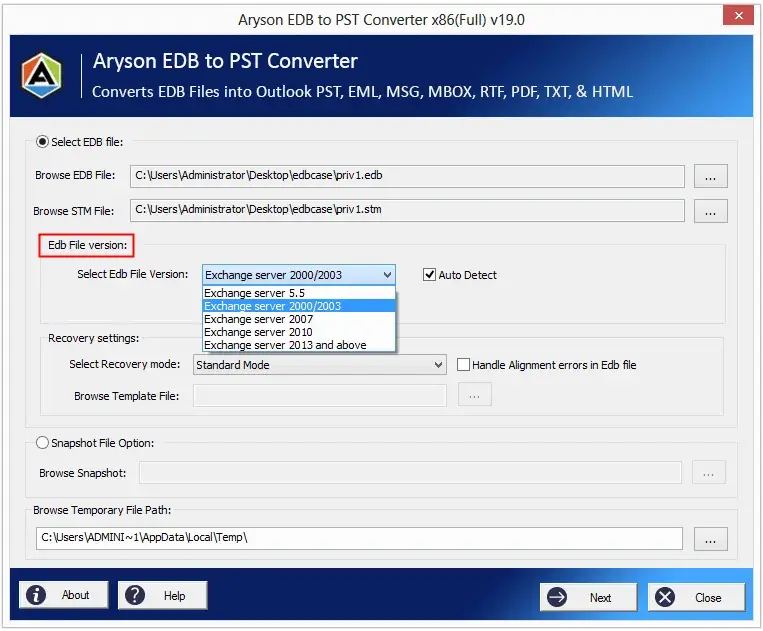
Task: Click the Browse Snapshot ellipsis button
Action: click(x=708, y=472)
